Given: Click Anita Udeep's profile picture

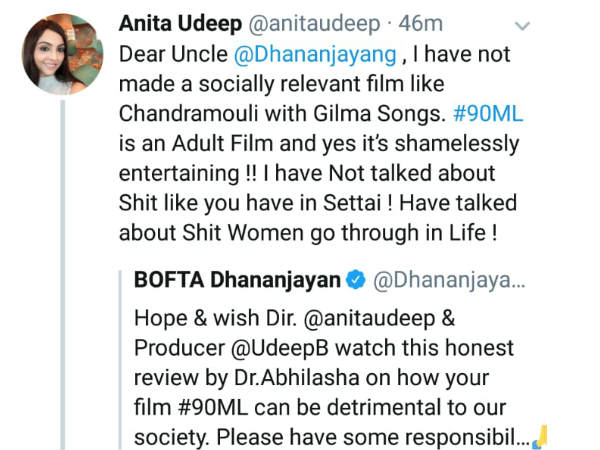Looking at the screenshot, I should click(x=61, y=55).
